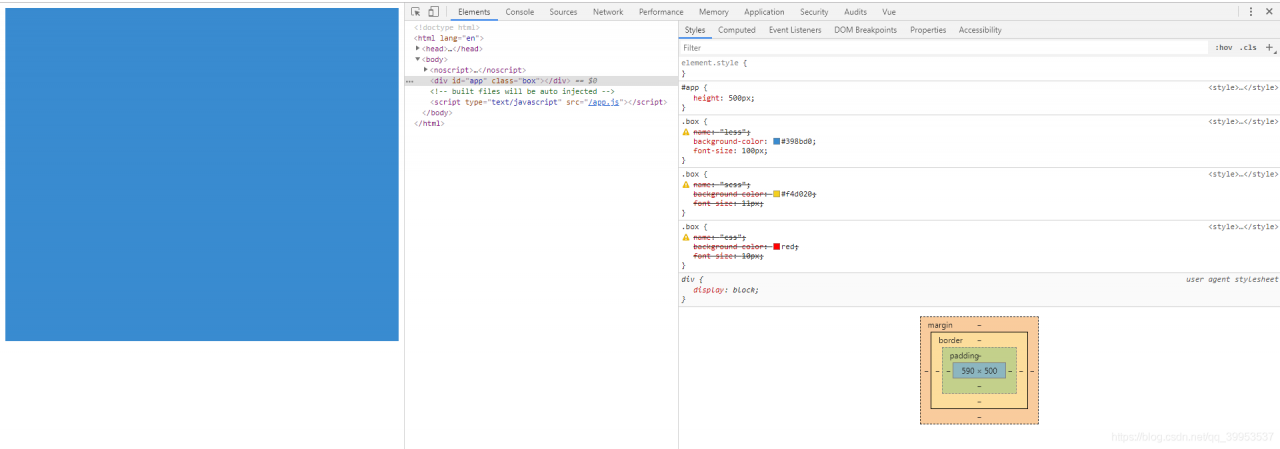The width and height of the screenshot is (1280, 449).
Task: Open the Audits tab
Action: pos(856,12)
